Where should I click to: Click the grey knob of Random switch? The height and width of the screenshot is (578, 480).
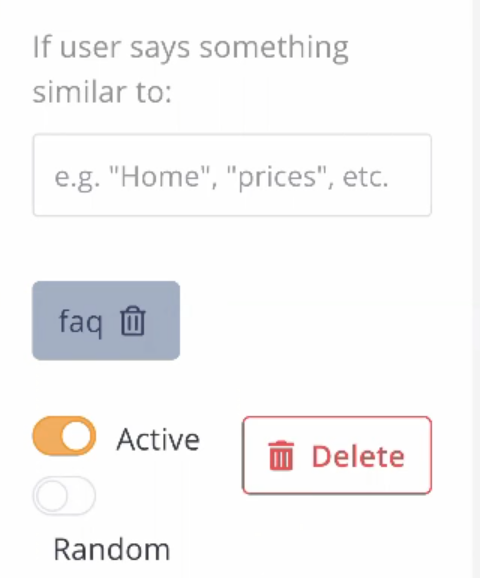[52, 495]
